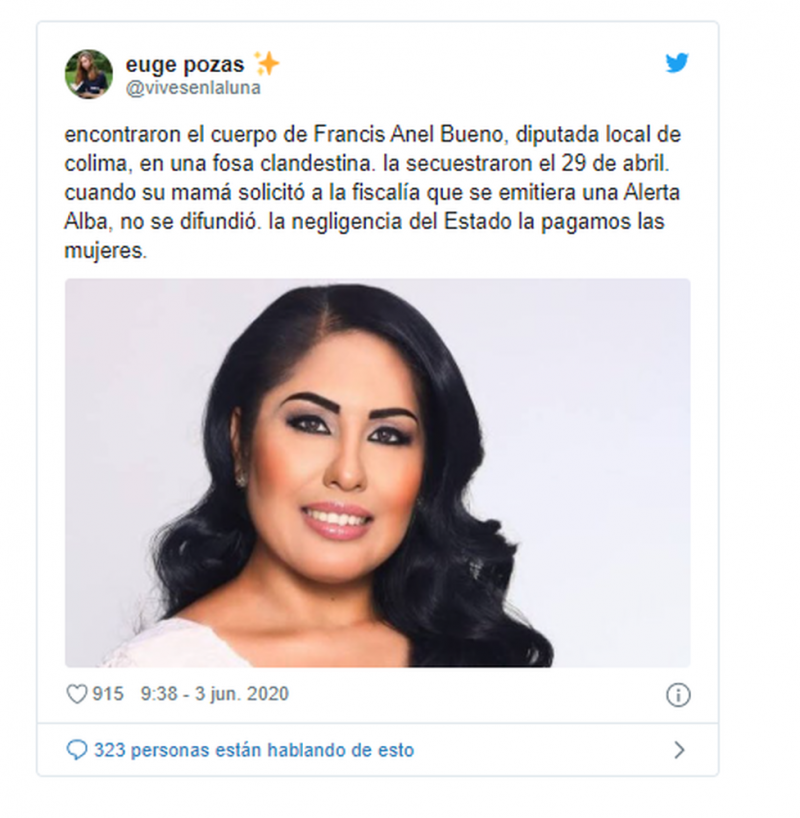Click the speech bubble reply icon
Viewport: 800px width, 818px height.
(x=77, y=750)
